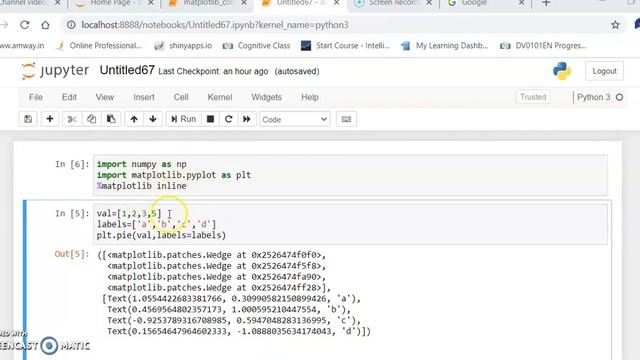This screenshot has width=640, height=360.
Task: Cut selected cells with the scissors icon
Action: 72,119
